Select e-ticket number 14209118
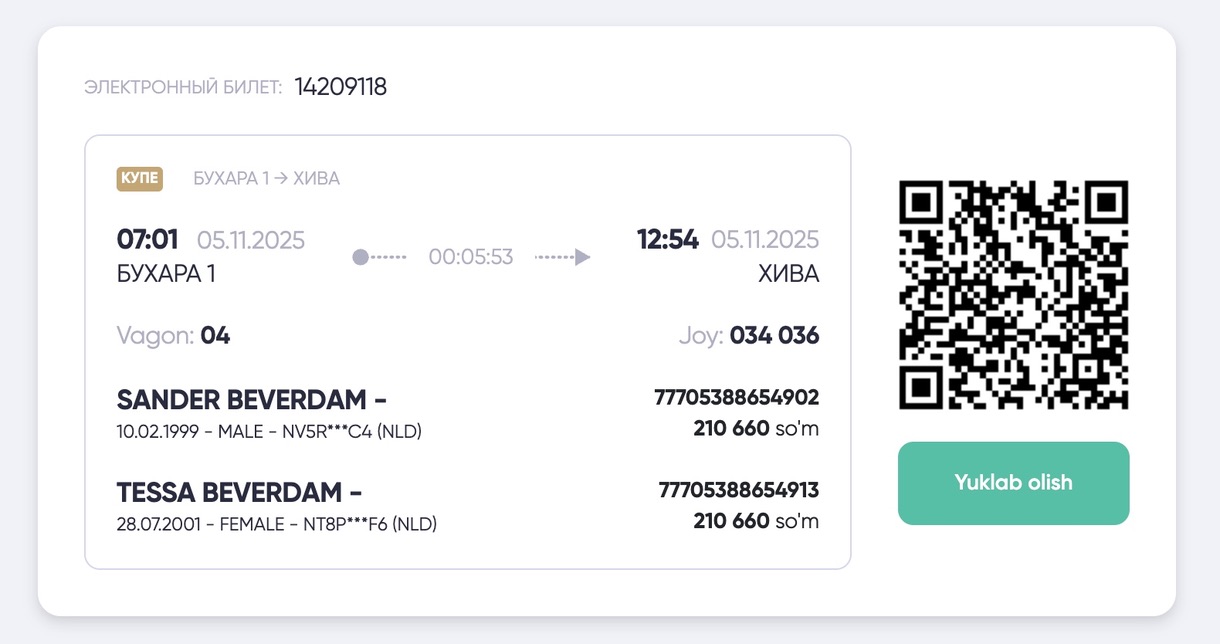The height and width of the screenshot is (644, 1220). (x=340, y=87)
